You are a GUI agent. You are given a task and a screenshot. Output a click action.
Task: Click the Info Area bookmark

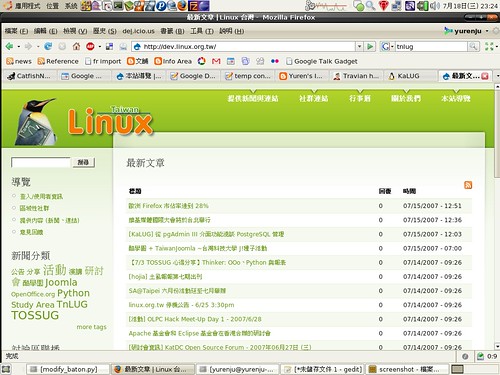[173, 61]
